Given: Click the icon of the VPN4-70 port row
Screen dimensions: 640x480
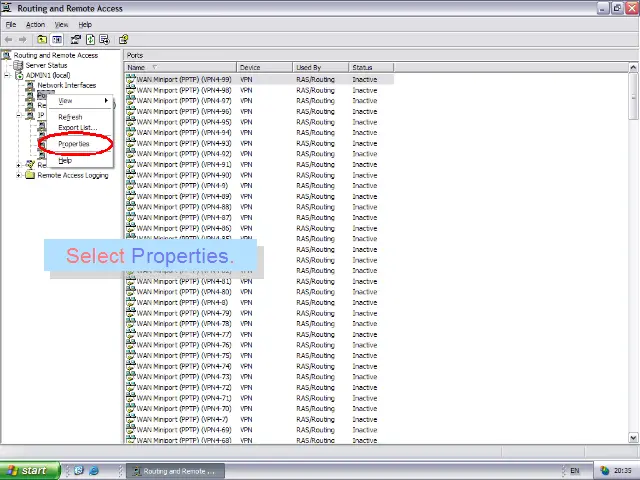Looking at the screenshot, I should [x=131, y=408].
